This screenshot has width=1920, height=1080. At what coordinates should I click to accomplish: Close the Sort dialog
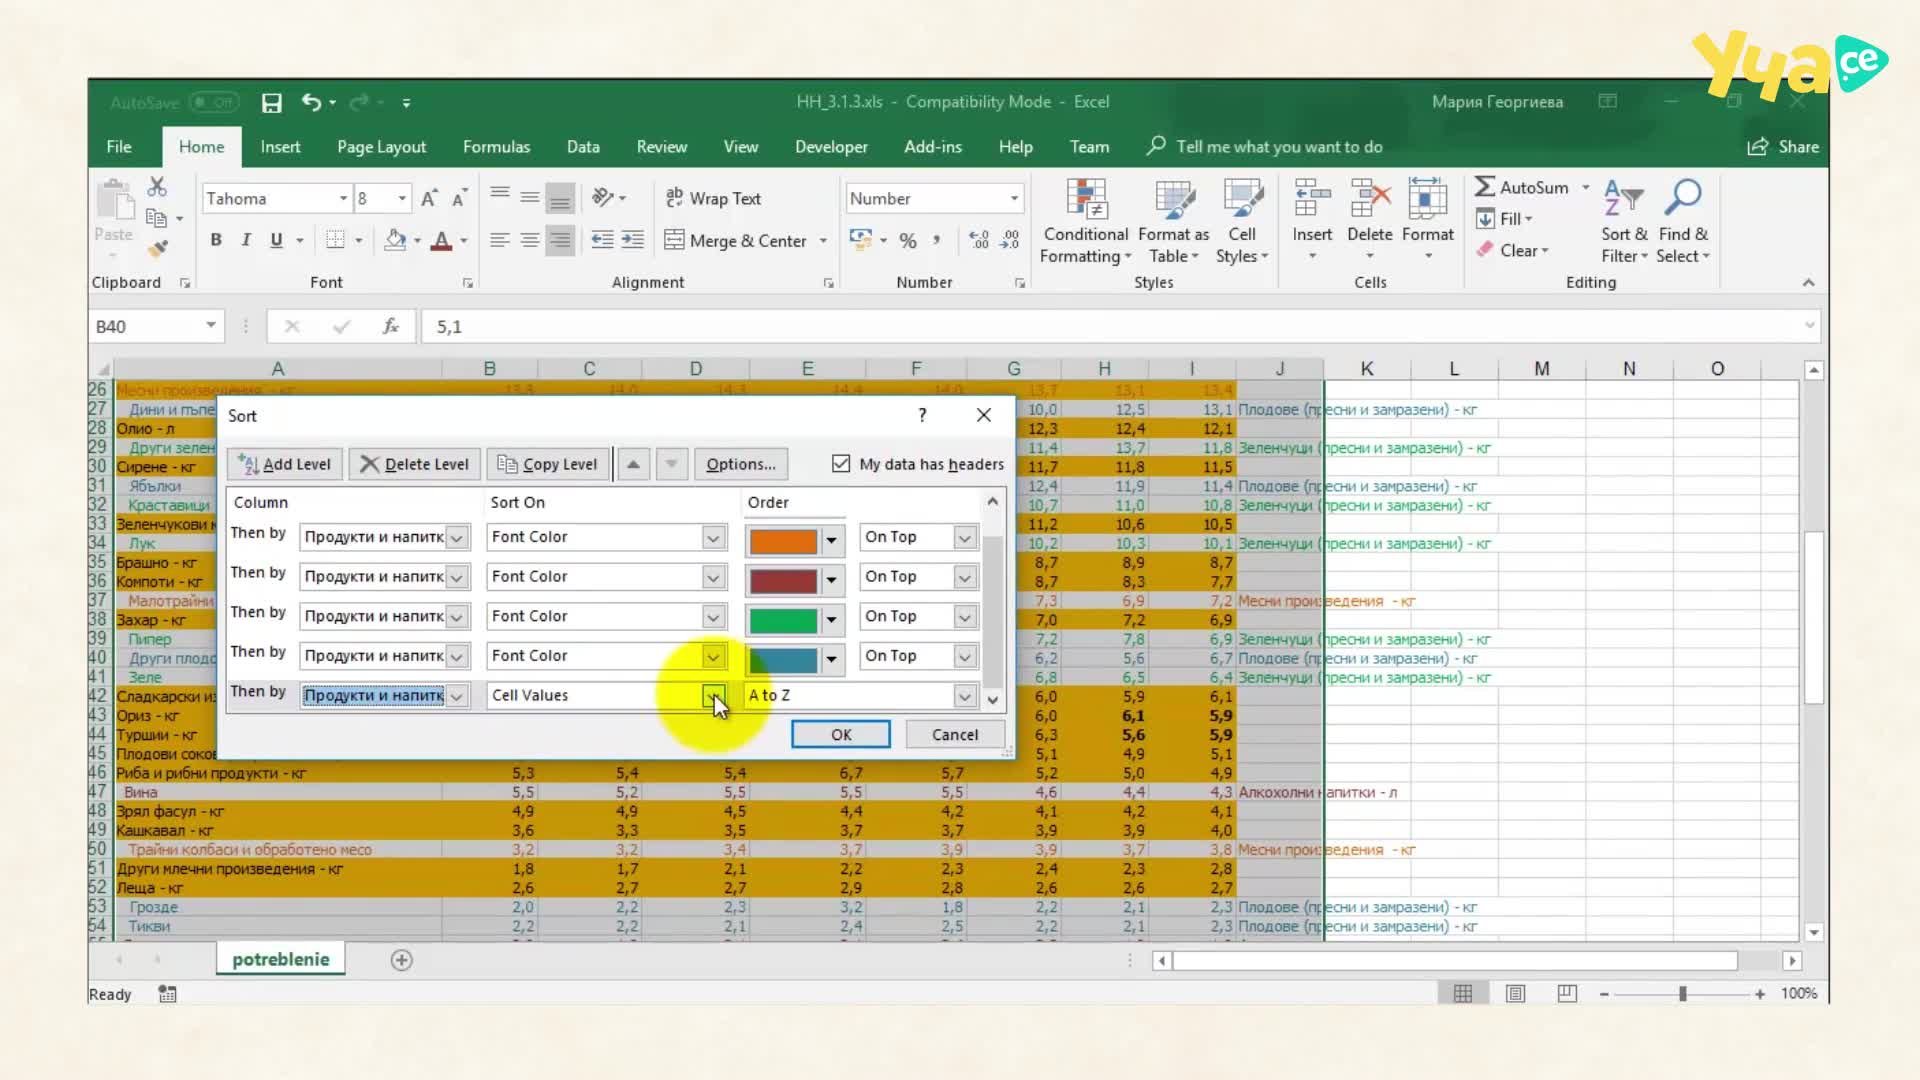(x=984, y=415)
